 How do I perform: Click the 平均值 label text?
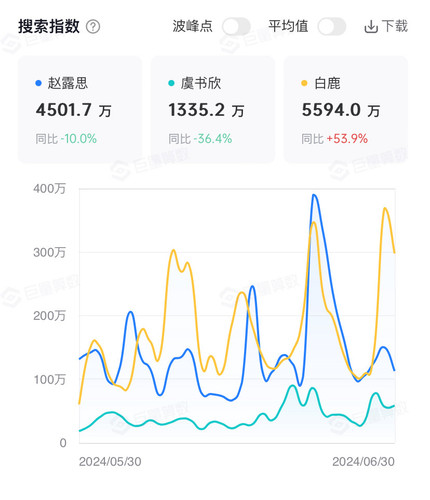coord(288,26)
